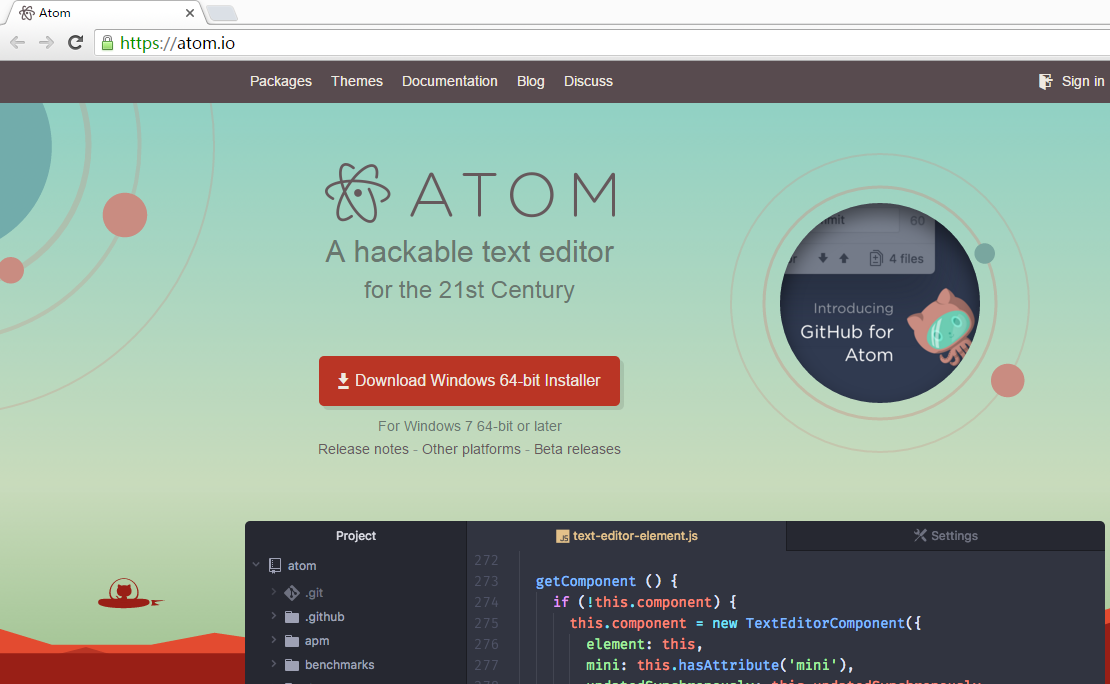Screen dimensions: 1110x684
Task: Select the benchmarks tree item label
Action: 340,665
